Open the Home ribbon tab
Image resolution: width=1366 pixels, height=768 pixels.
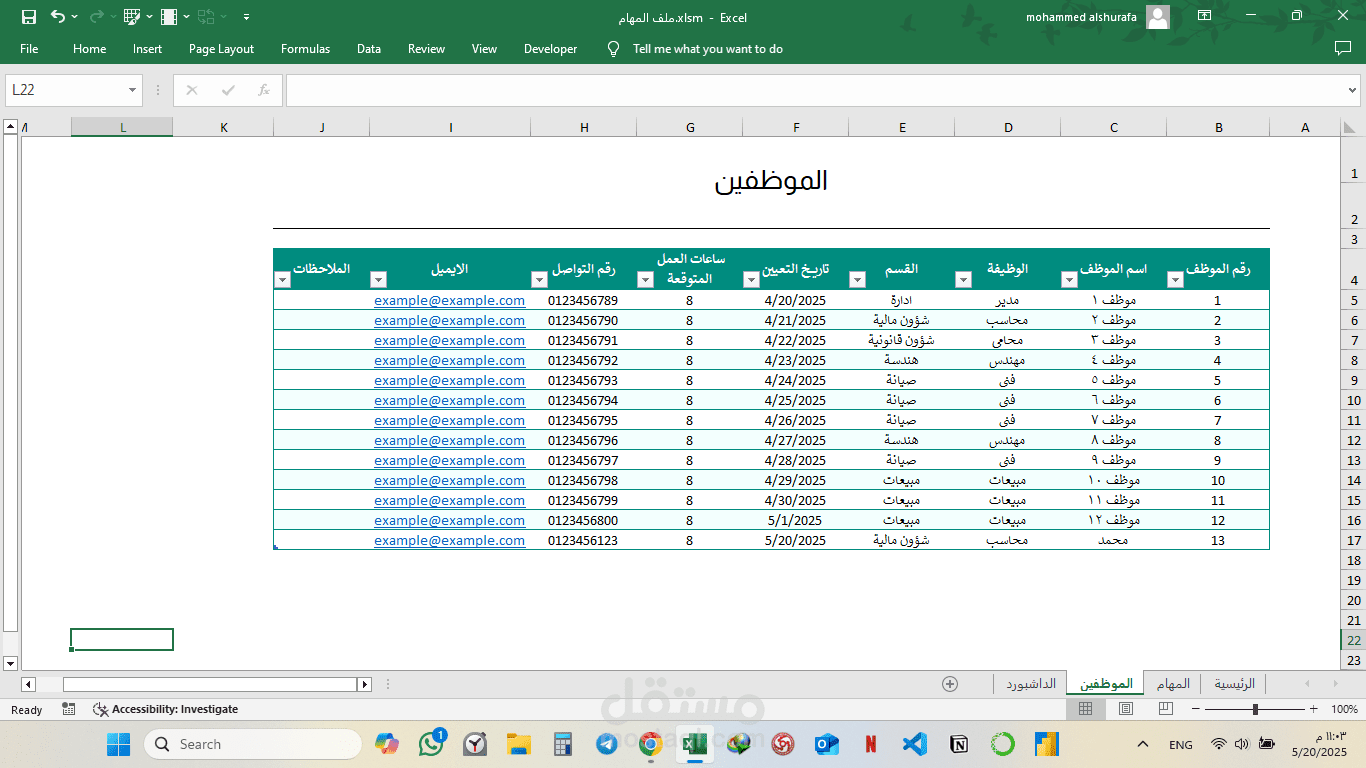[89, 49]
